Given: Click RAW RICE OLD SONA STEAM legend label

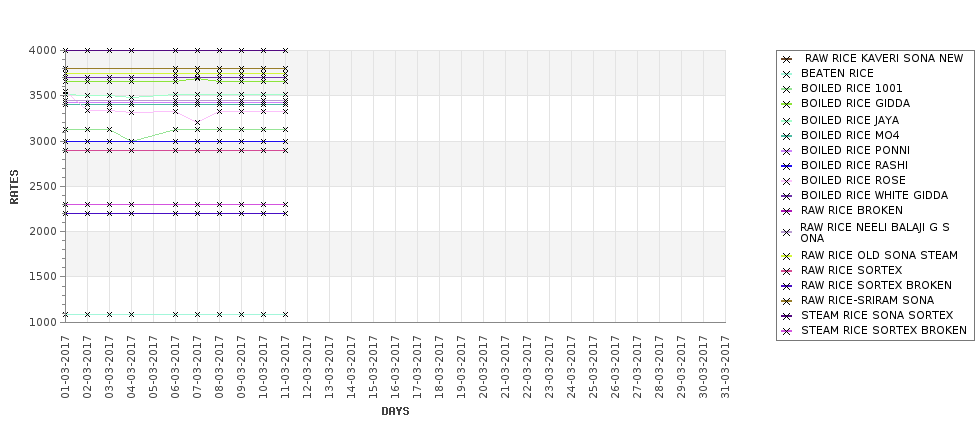Looking at the screenshot, I should click(x=879, y=256).
